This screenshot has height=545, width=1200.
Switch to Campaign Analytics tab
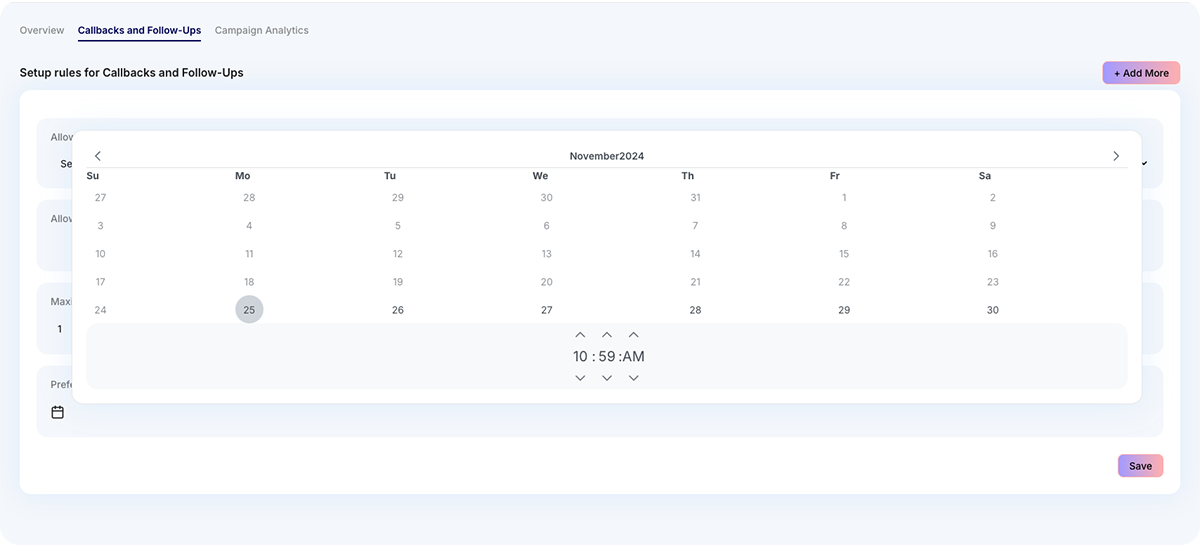[261, 31]
